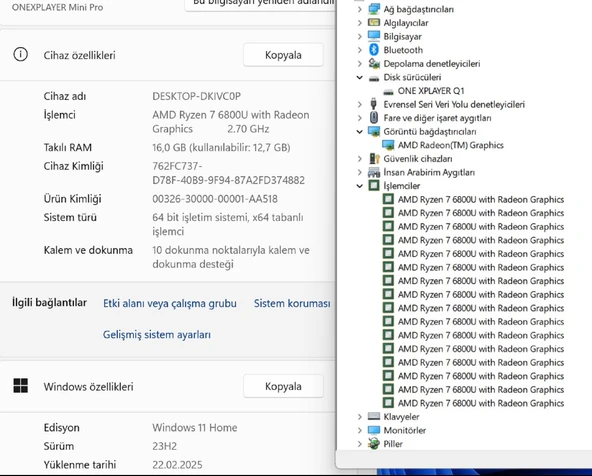Screen dimensions: 592x476
Task: Select the first AMD Ryzen 7 6800U processor entry
Action: click(x=473, y=199)
